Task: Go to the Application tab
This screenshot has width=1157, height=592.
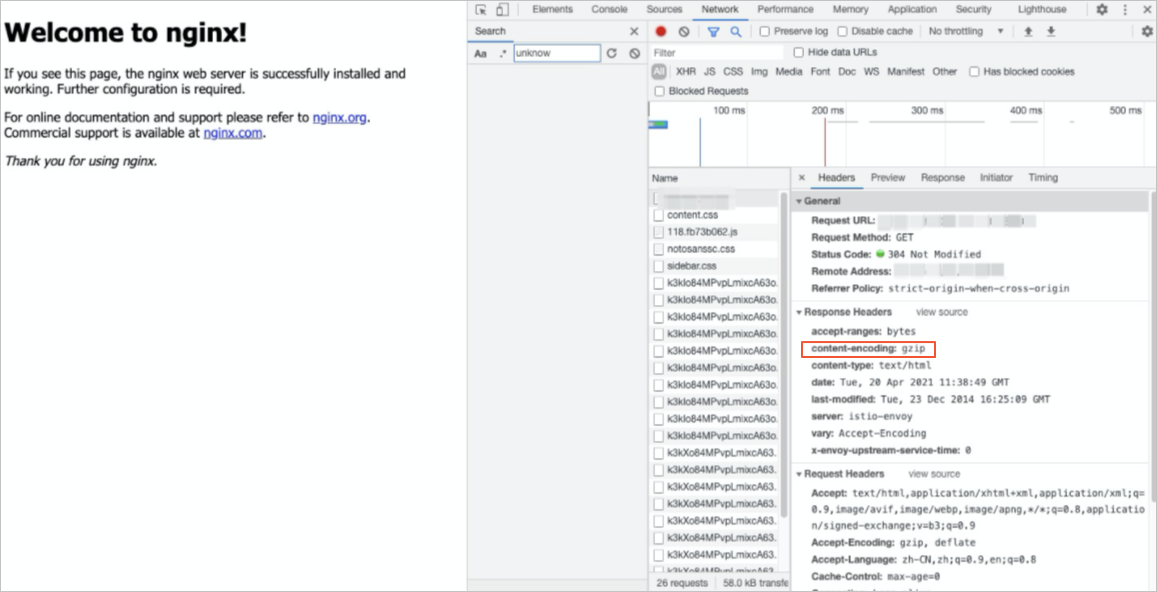Action: (912, 10)
